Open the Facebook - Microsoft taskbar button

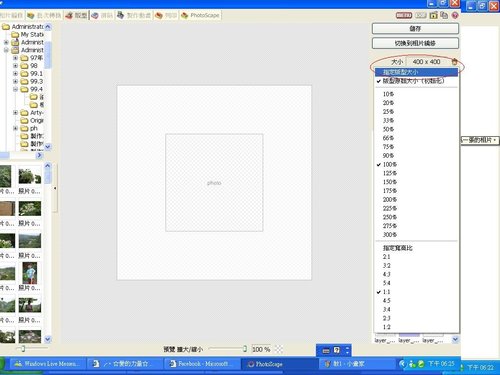click(202, 364)
